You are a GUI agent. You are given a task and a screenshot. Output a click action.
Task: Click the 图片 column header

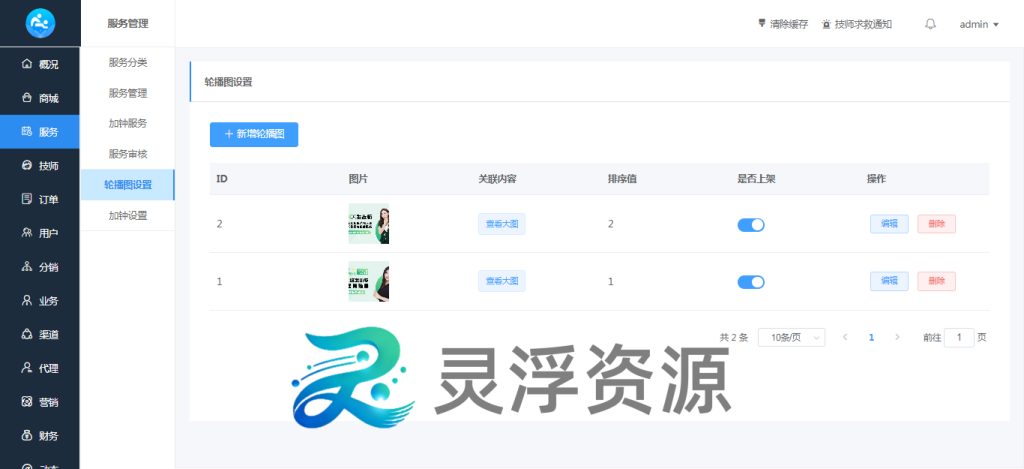tap(359, 179)
